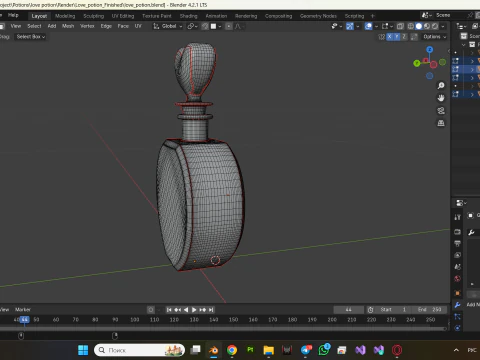Toggle Show Gizmo button
The width and height of the screenshot is (480, 360).
pyautogui.click(x=350, y=26)
